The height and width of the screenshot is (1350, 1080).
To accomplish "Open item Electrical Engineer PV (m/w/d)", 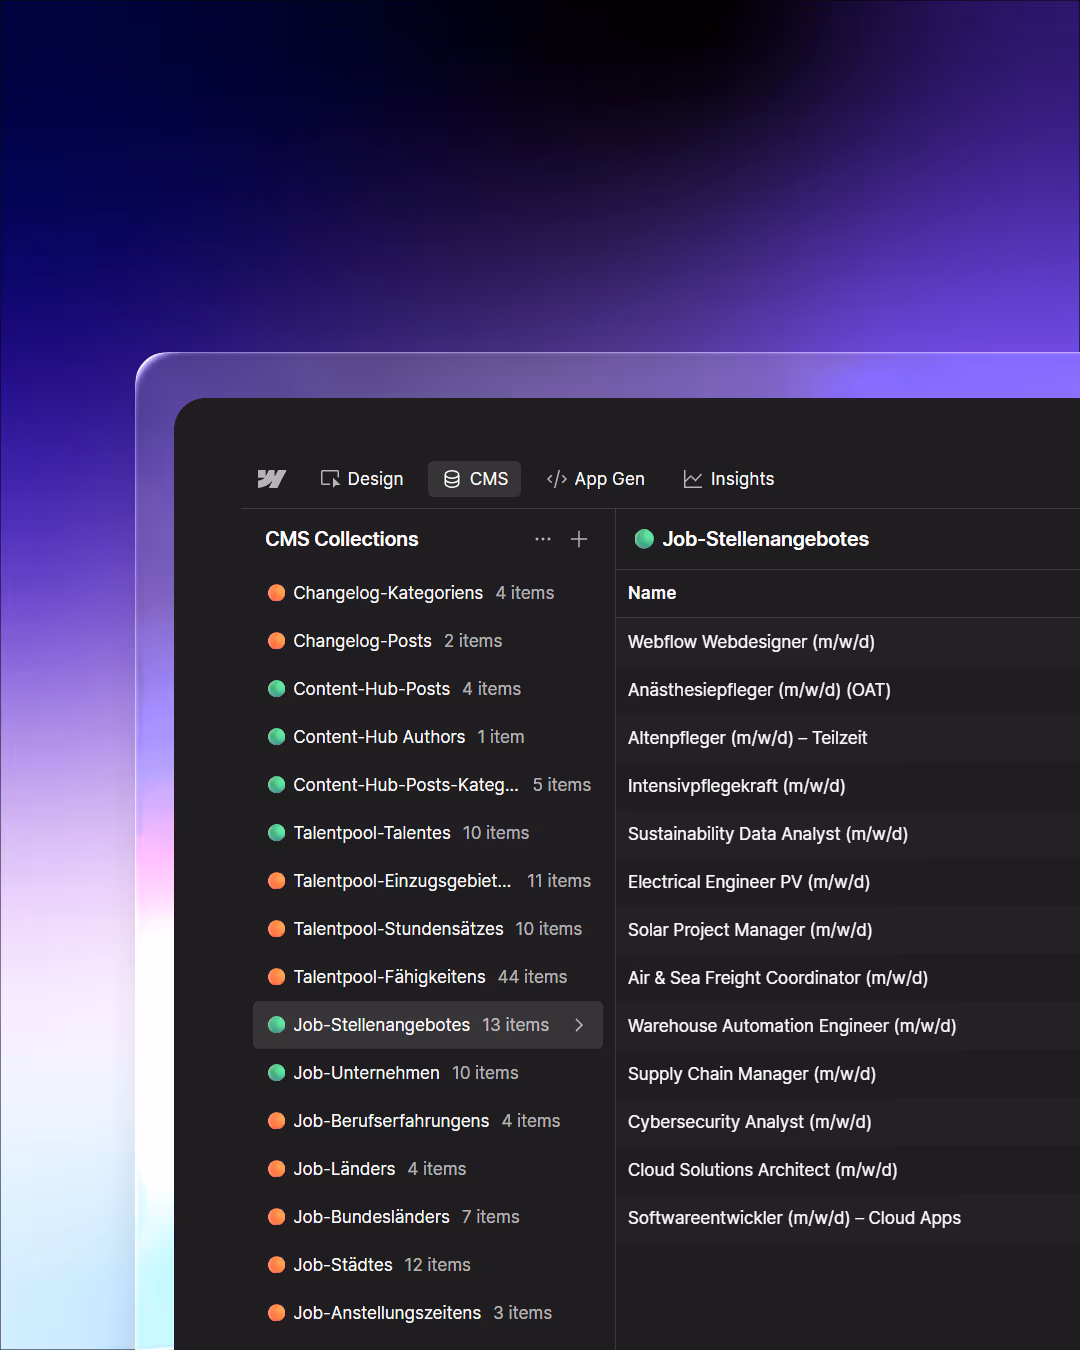I will [848, 882].
